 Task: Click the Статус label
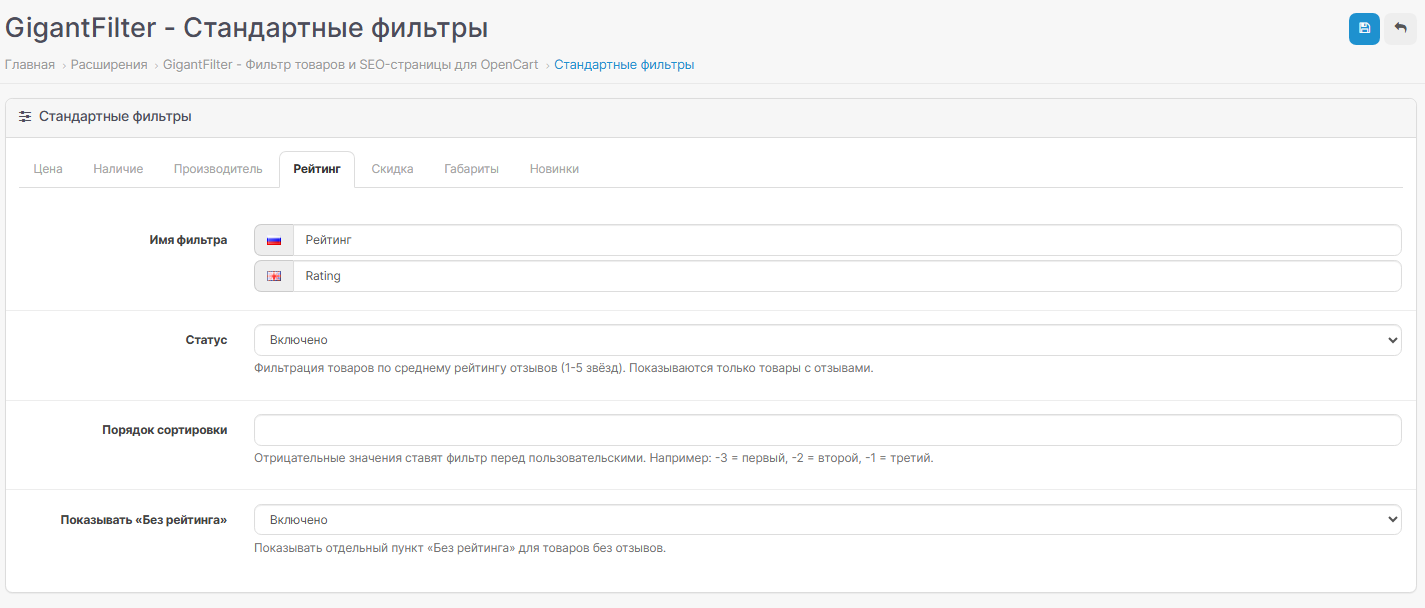tap(207, 340)
